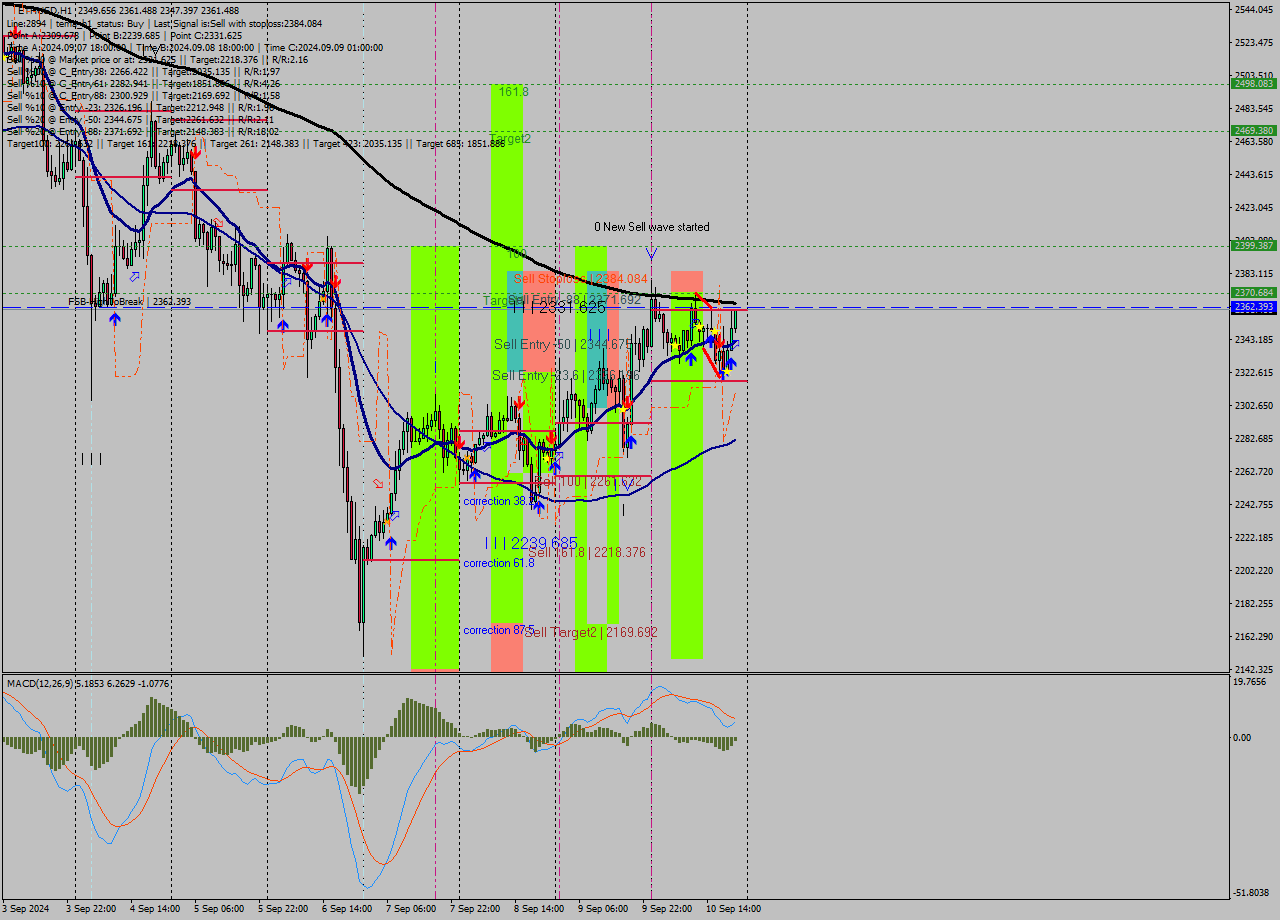Click the 'correction 87.5' label
1280x920 pixels.
point(498,630)
